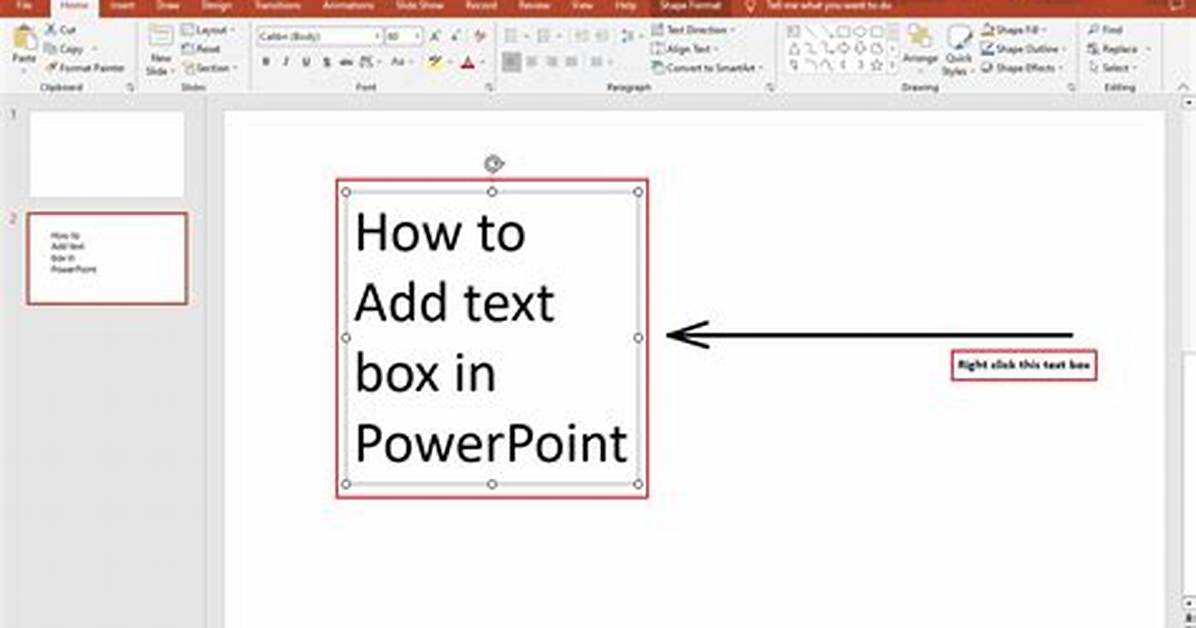Apply the red font color
1196x628 pixels.
[468, 62]
